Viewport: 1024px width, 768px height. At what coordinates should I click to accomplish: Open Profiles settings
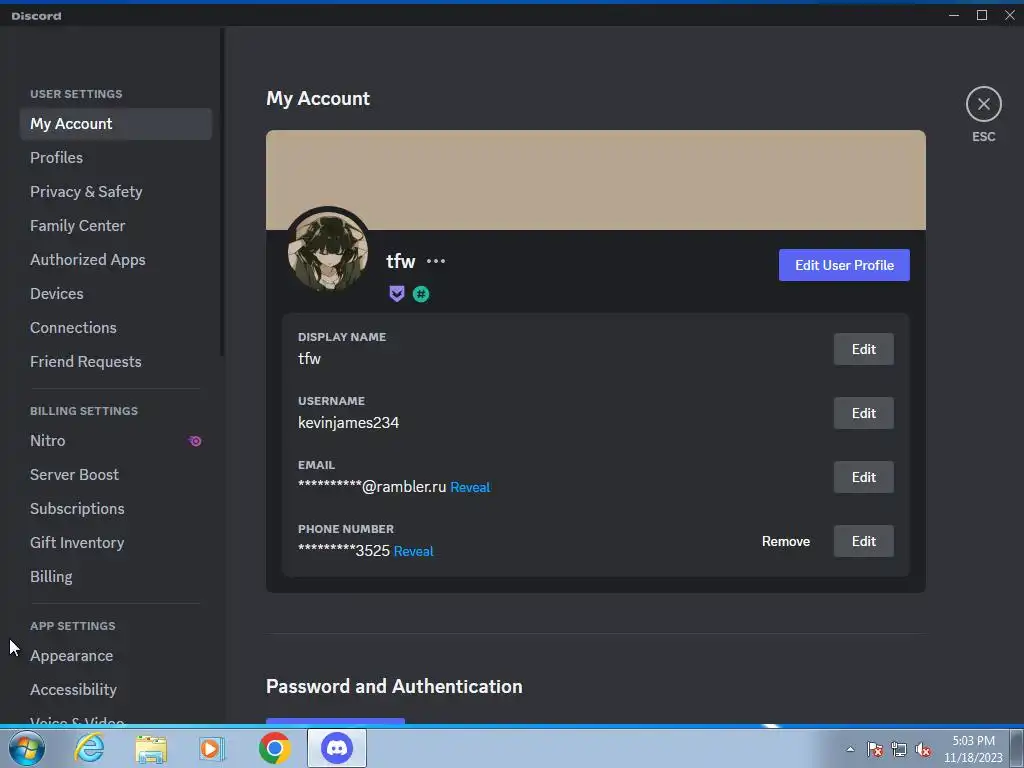pyautogui.click(x=116, y=158)
